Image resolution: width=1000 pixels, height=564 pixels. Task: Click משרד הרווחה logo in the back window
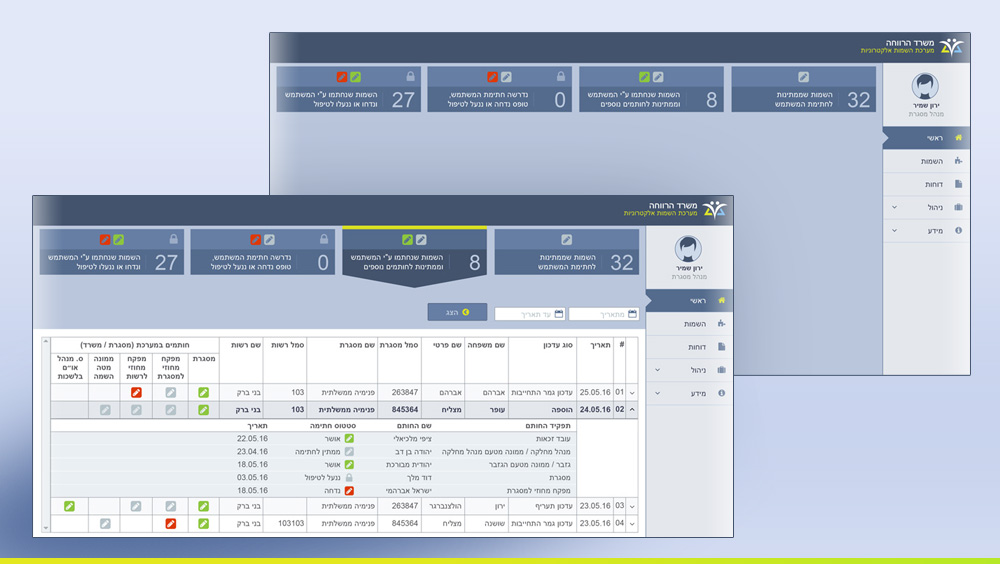951,47
